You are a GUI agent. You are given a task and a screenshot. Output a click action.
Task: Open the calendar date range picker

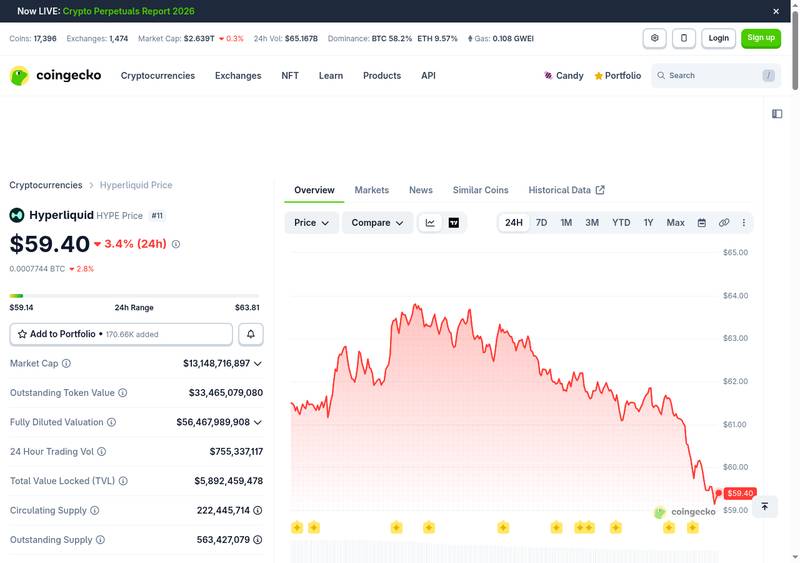point(702,223)
